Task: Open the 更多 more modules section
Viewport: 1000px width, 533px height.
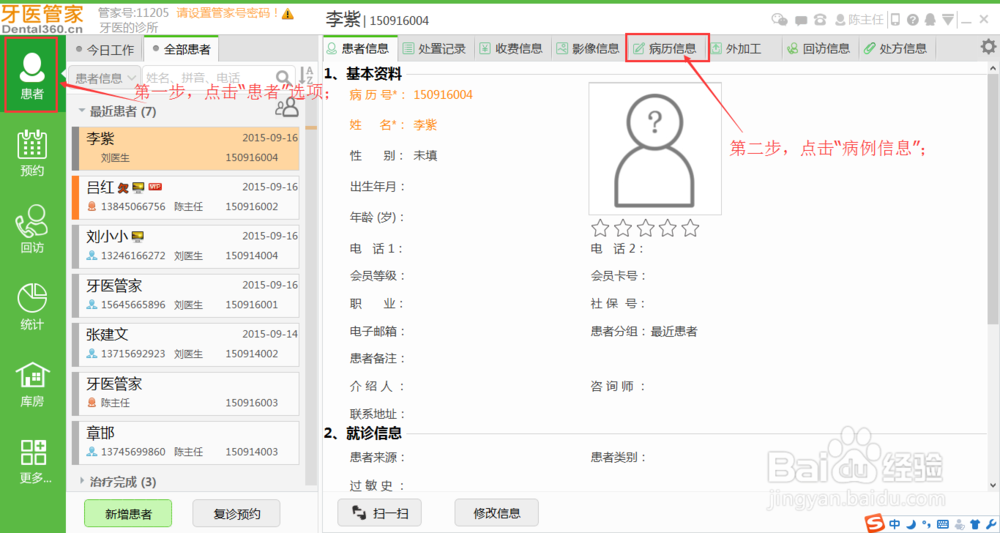Action: click(x=33, y=461)
